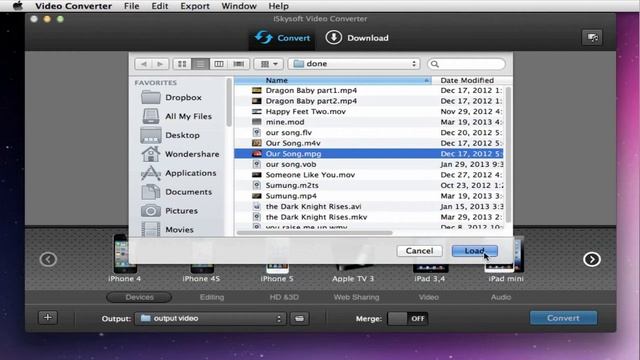Open the Export menu
Viewport: 640px width, 360px height.
coord(195,6)
